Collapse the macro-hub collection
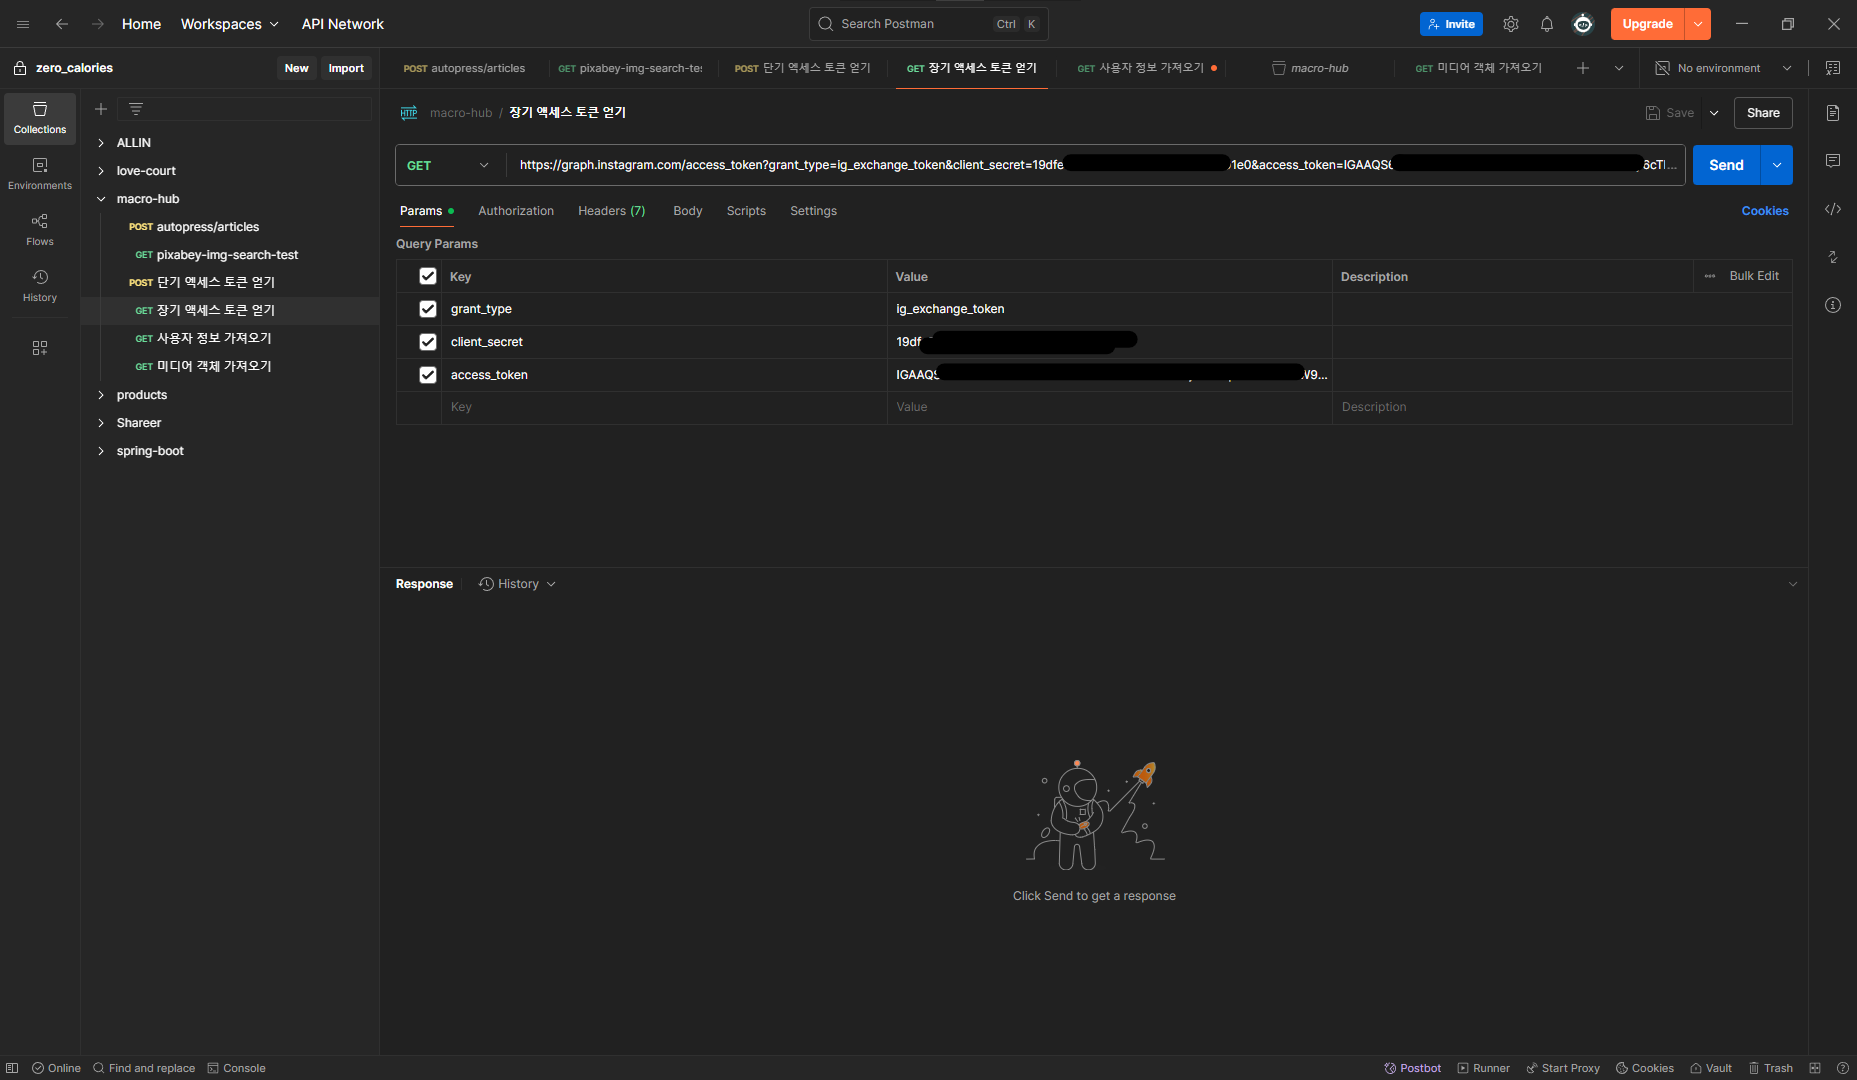1857x1080 pixels. (101, 199)
